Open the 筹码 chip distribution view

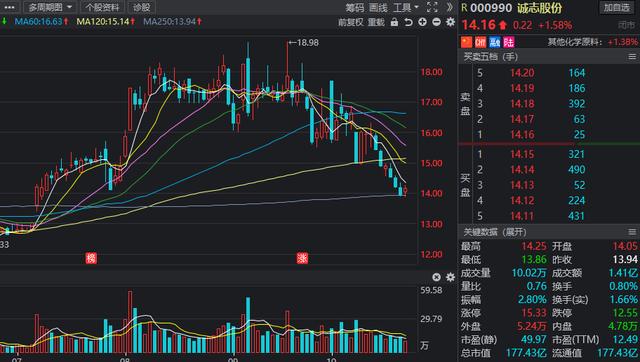point(354,7)
